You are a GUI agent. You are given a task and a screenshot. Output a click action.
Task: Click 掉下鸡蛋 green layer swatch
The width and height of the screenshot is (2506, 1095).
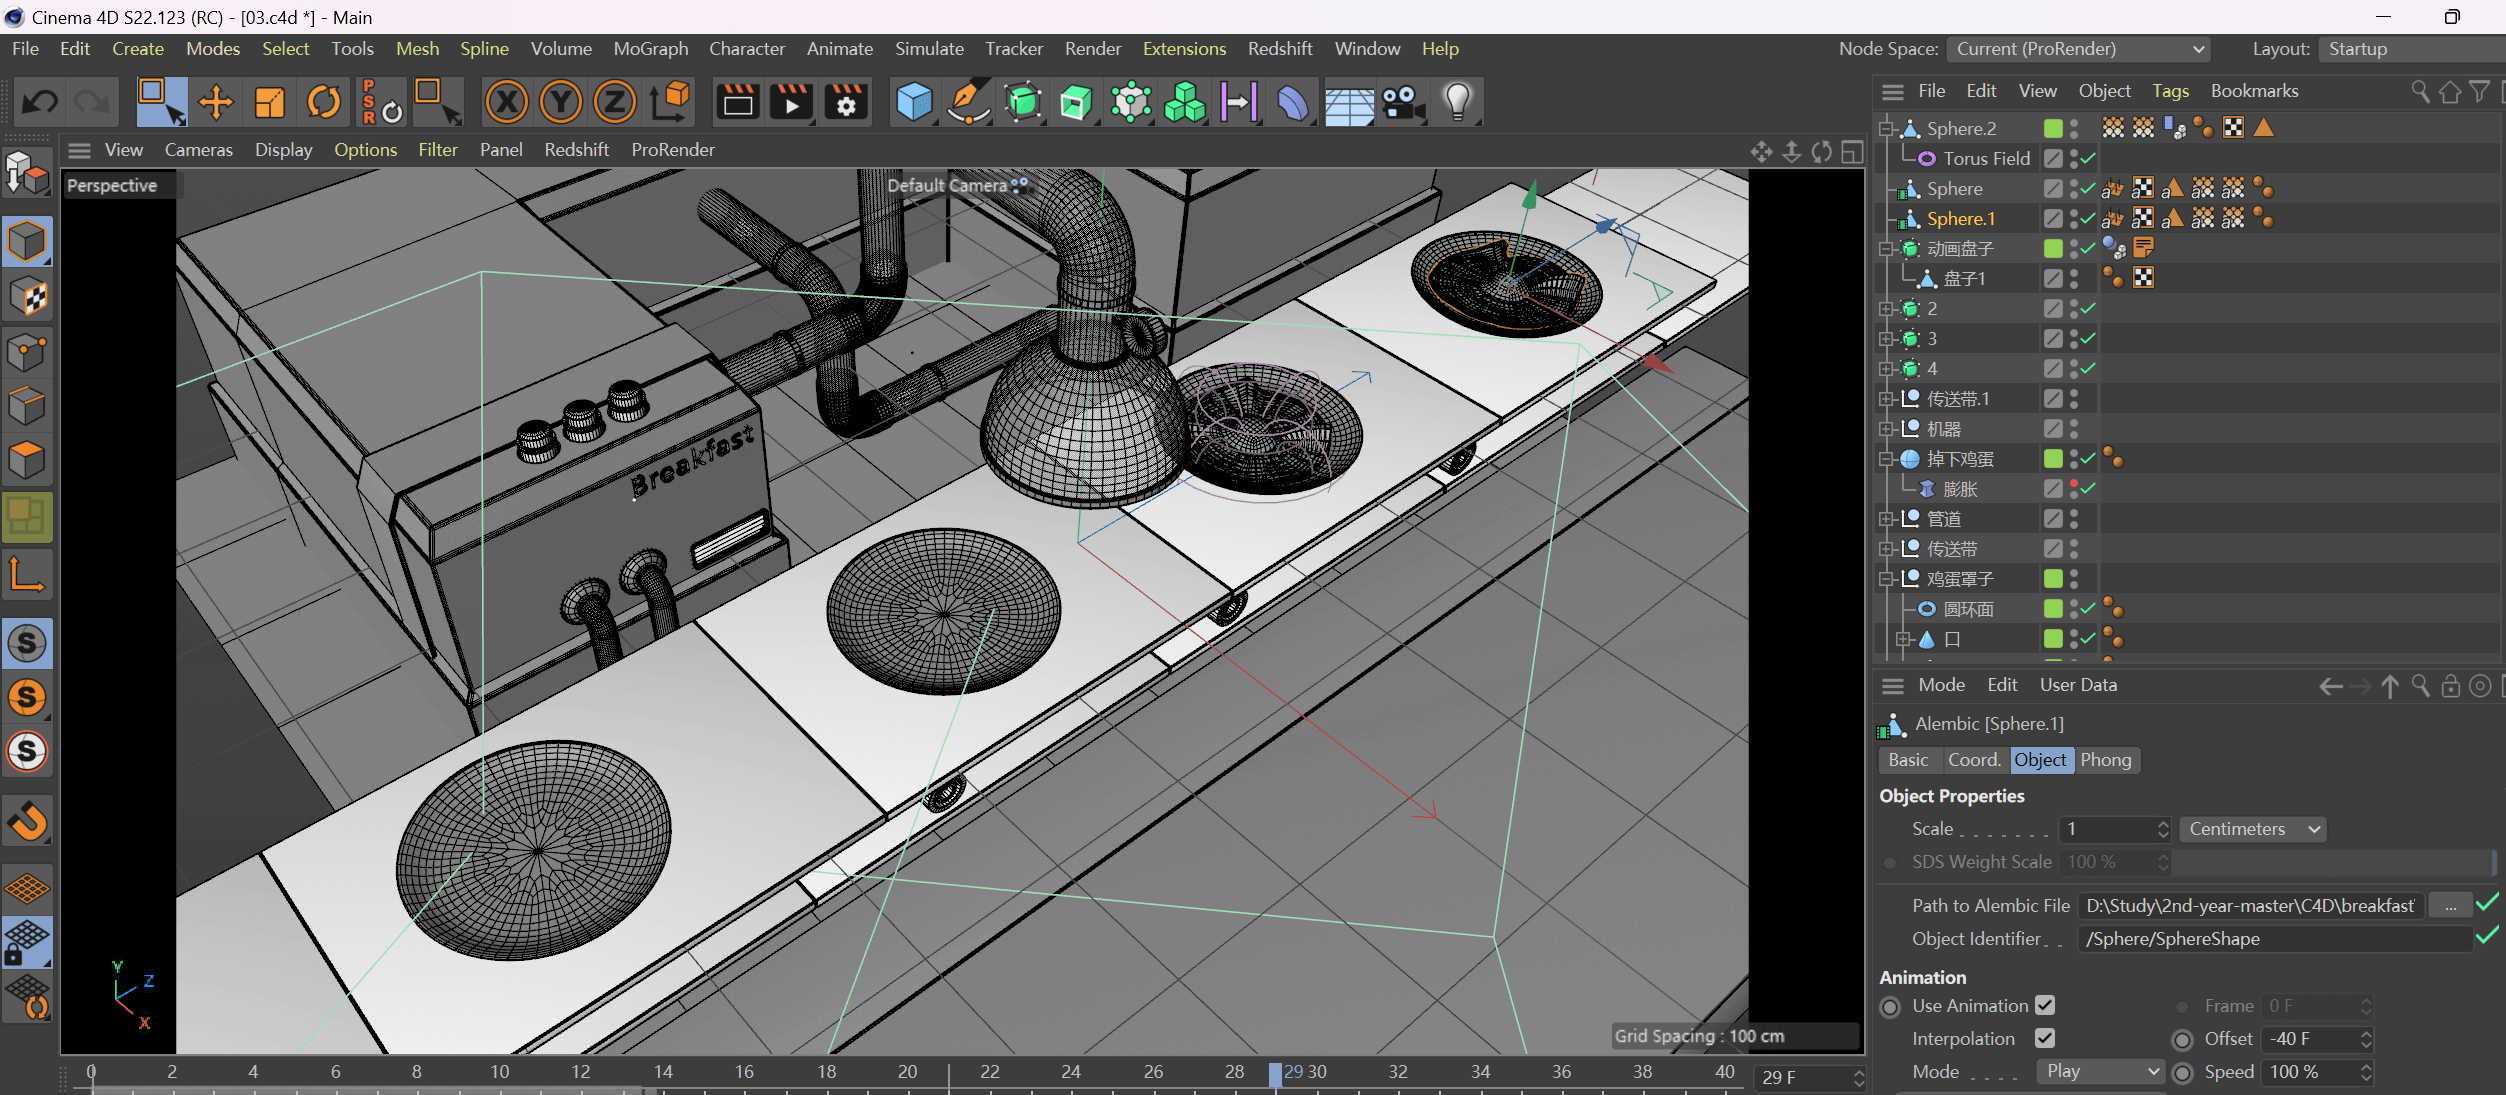pos(2053,459)
